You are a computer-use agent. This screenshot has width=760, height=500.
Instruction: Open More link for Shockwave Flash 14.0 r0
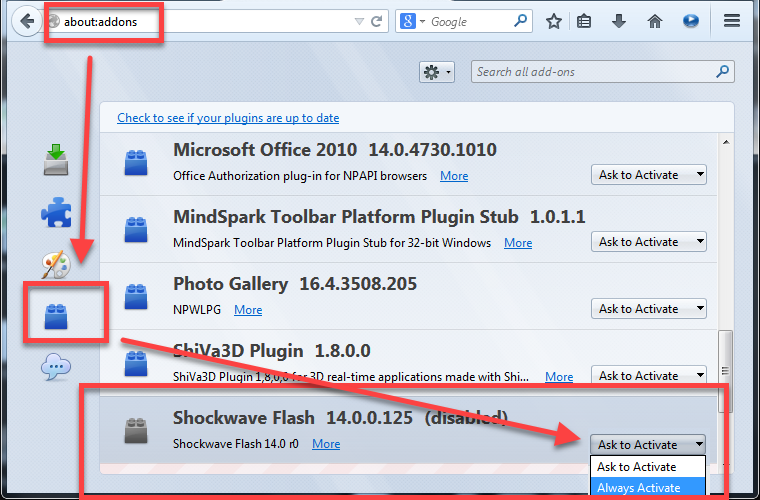(x=326, y=444)
